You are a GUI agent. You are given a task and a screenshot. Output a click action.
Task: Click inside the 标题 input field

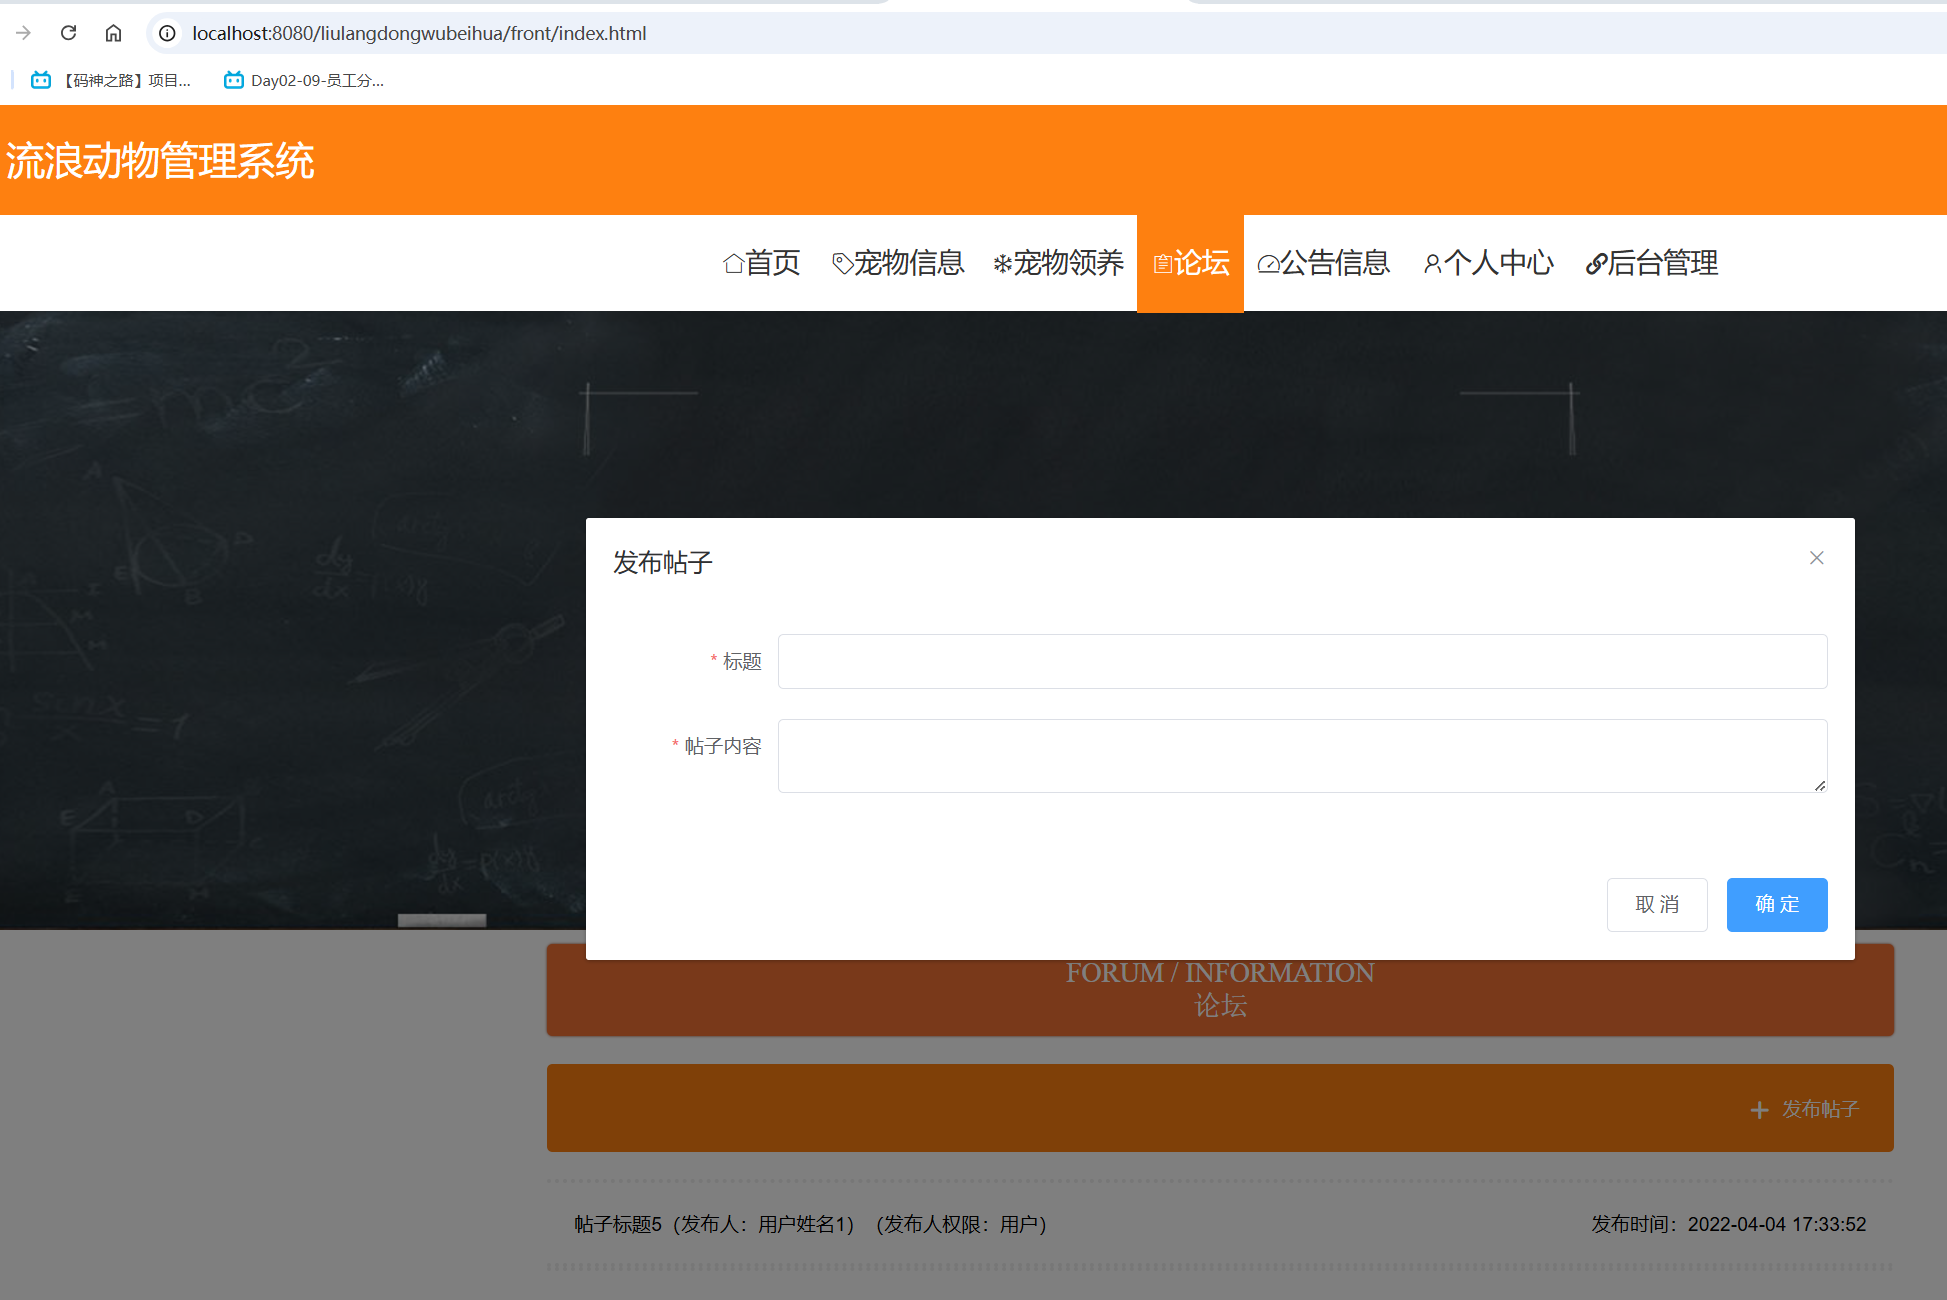[x=1301, y=661]
